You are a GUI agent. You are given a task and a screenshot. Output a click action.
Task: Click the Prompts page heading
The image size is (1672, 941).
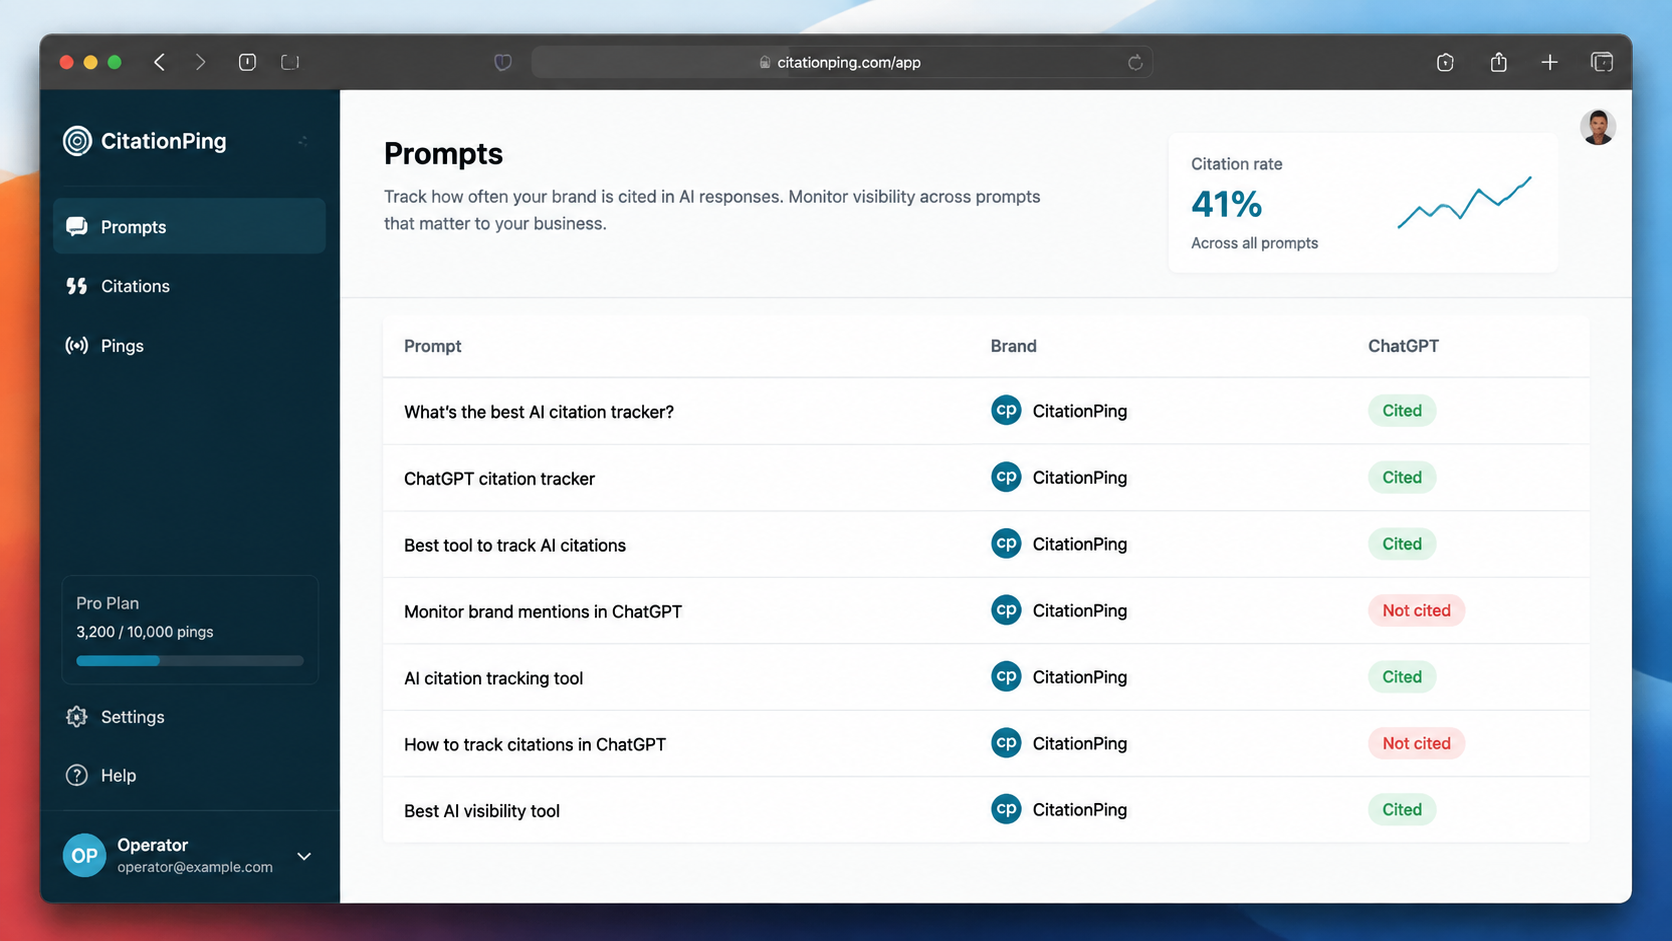click(x=443, y=153)
